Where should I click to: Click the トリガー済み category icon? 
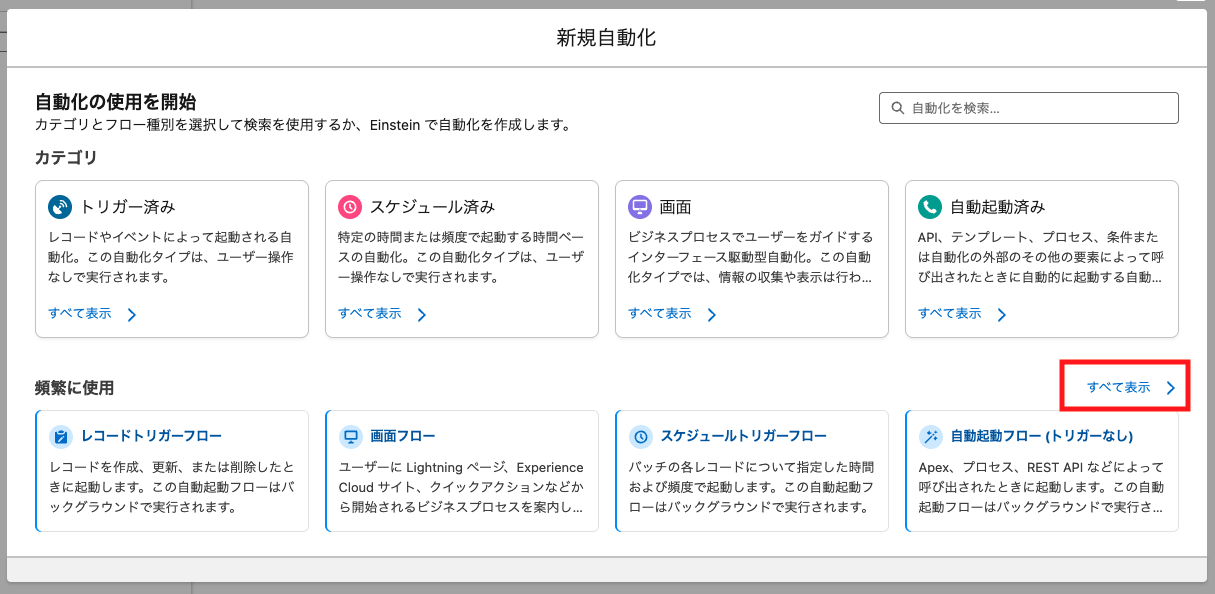61,207
